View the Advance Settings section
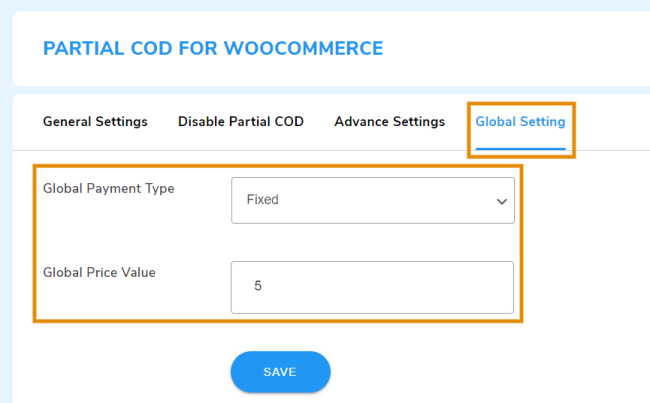Viewport: 650px width, 403px height. tap(389, 122)
